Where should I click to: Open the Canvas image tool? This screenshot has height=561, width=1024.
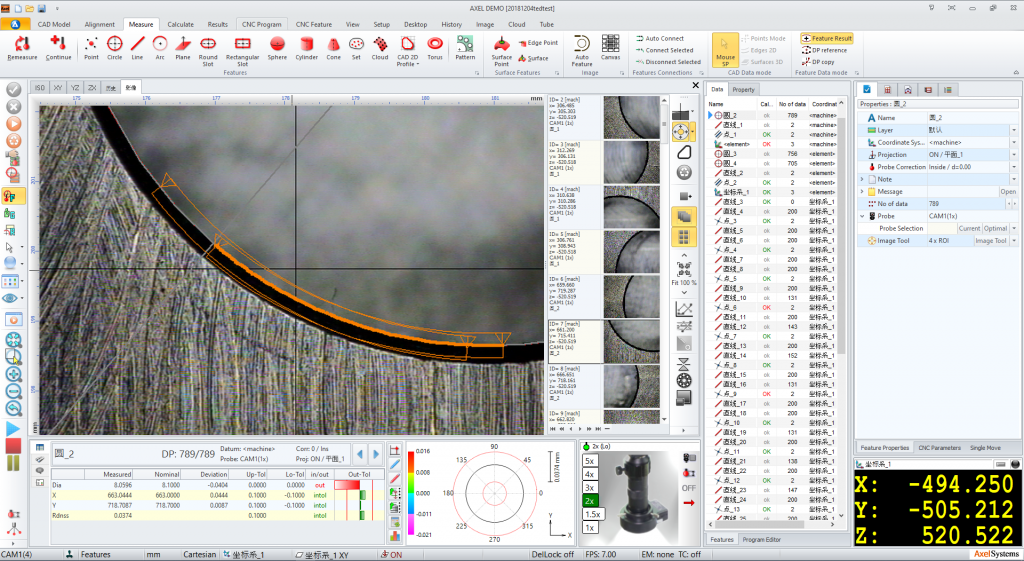(x=611, y=48)
